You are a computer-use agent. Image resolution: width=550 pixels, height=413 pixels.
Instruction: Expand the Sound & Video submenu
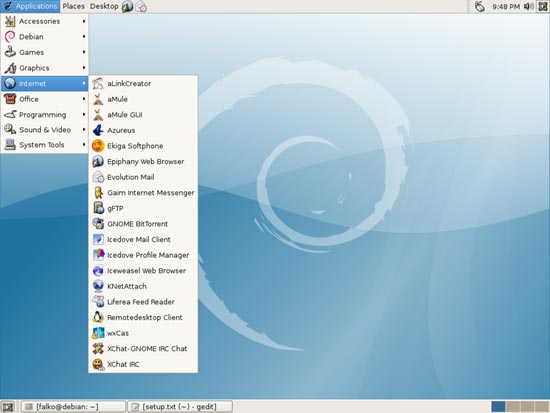(45, 130)
